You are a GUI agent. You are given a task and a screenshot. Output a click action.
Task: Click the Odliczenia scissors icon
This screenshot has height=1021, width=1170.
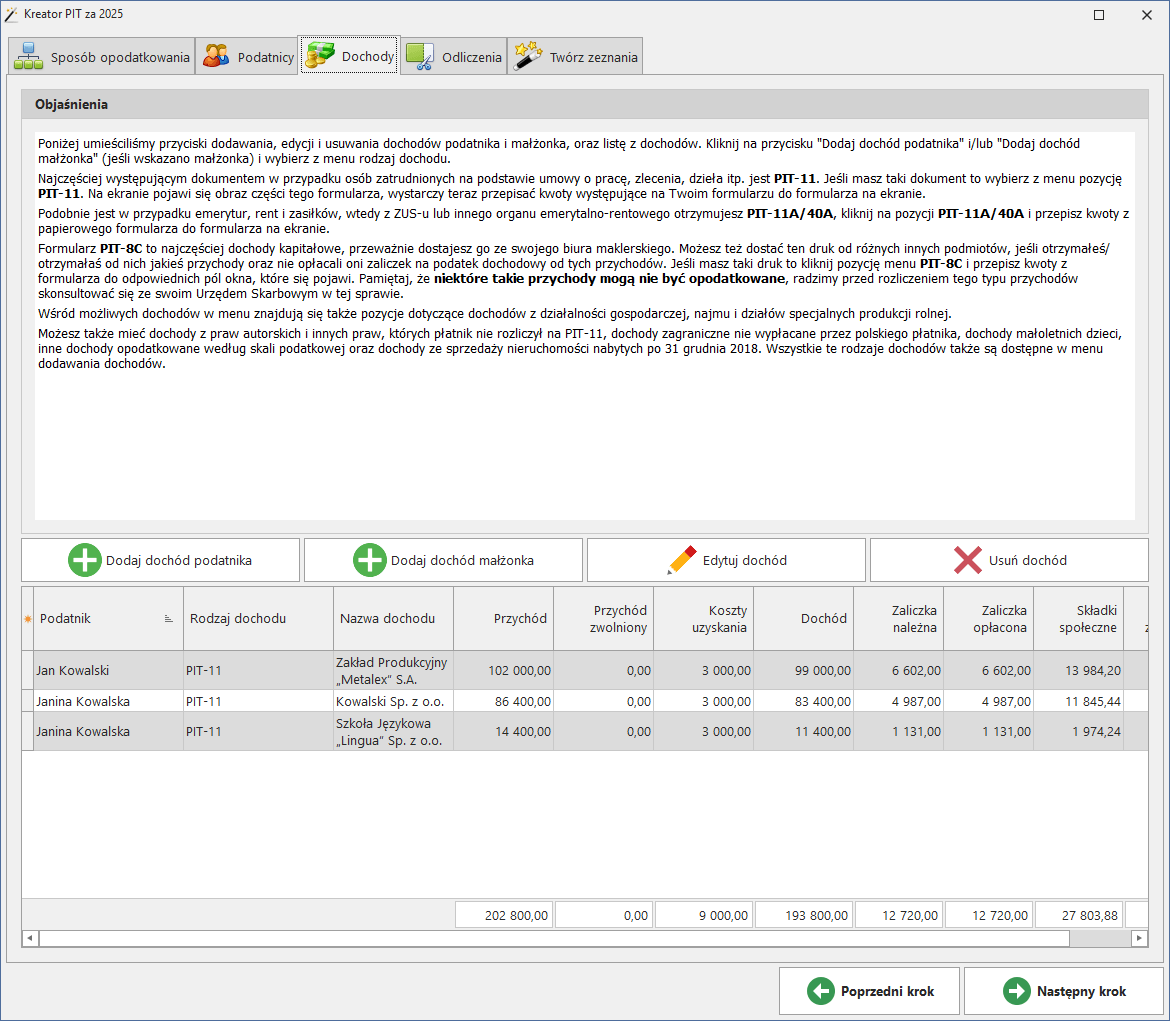(x=419, y=57)
